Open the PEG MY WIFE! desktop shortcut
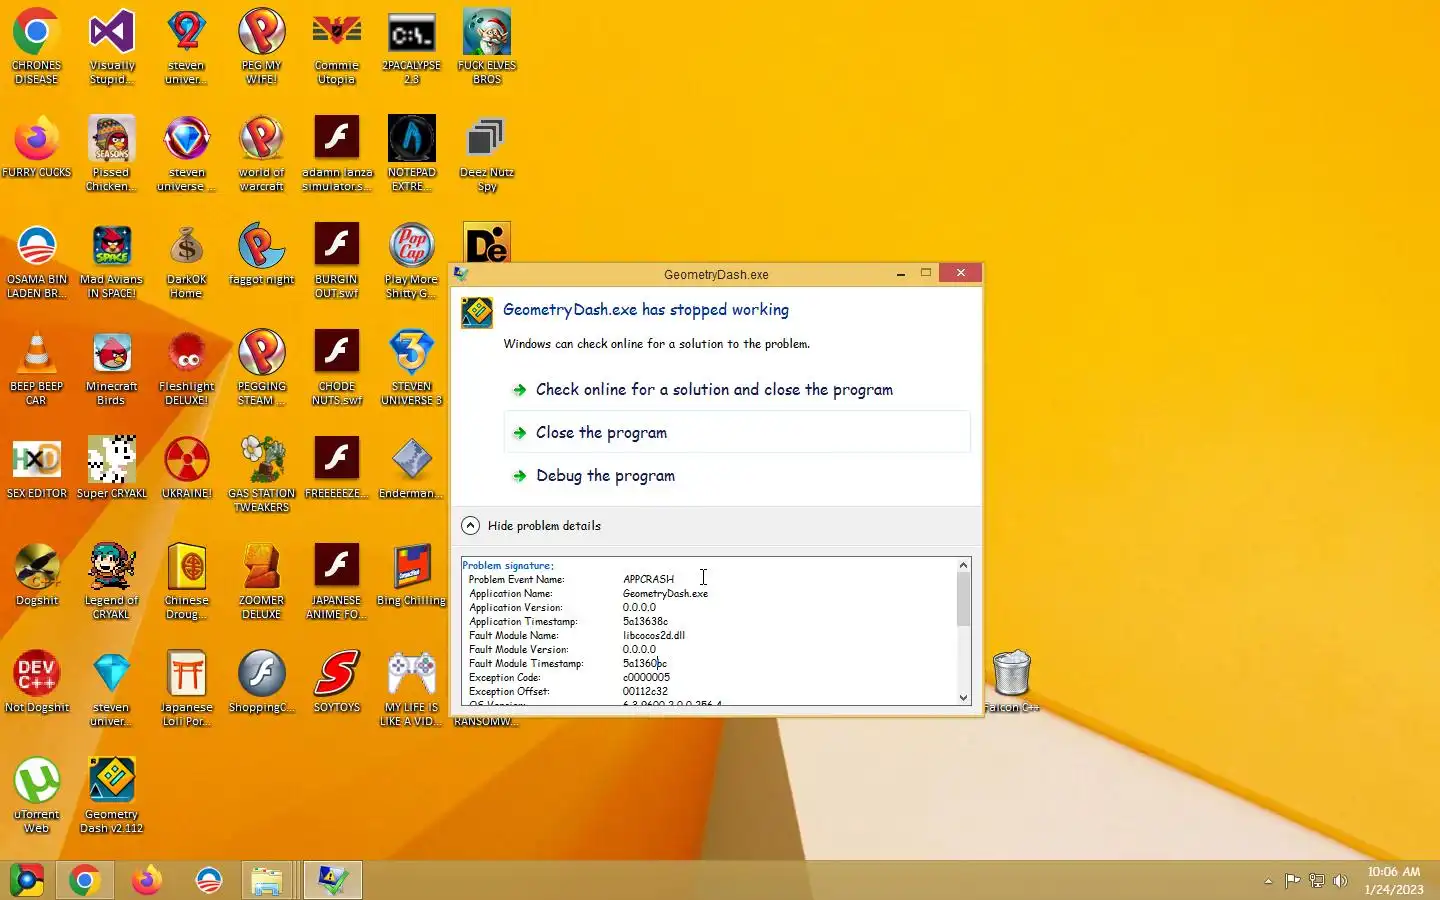 [261, 46]
